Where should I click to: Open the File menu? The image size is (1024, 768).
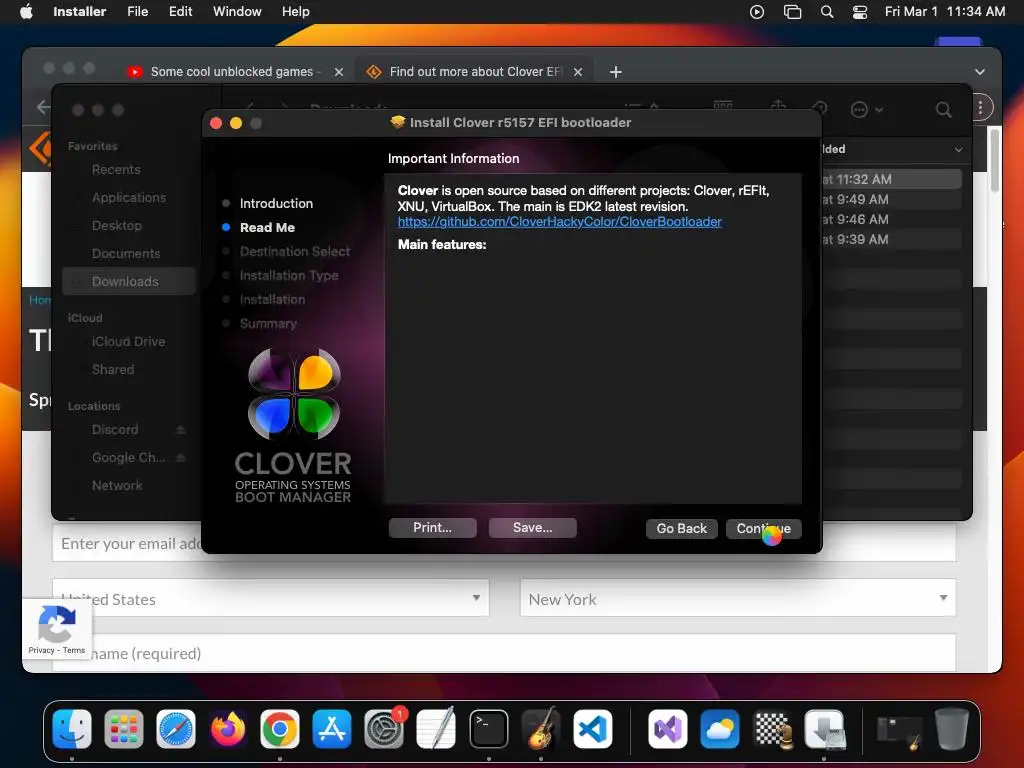pos(137,12)
